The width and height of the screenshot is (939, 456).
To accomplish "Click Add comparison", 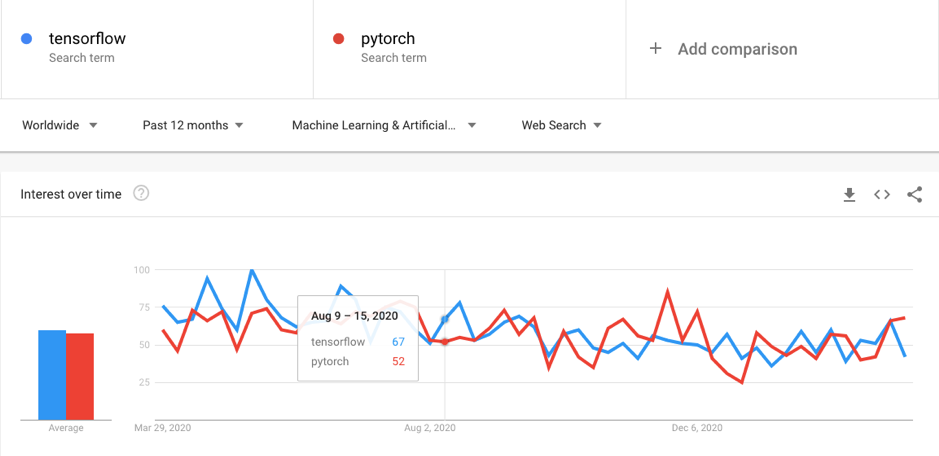I will (737, 49).
